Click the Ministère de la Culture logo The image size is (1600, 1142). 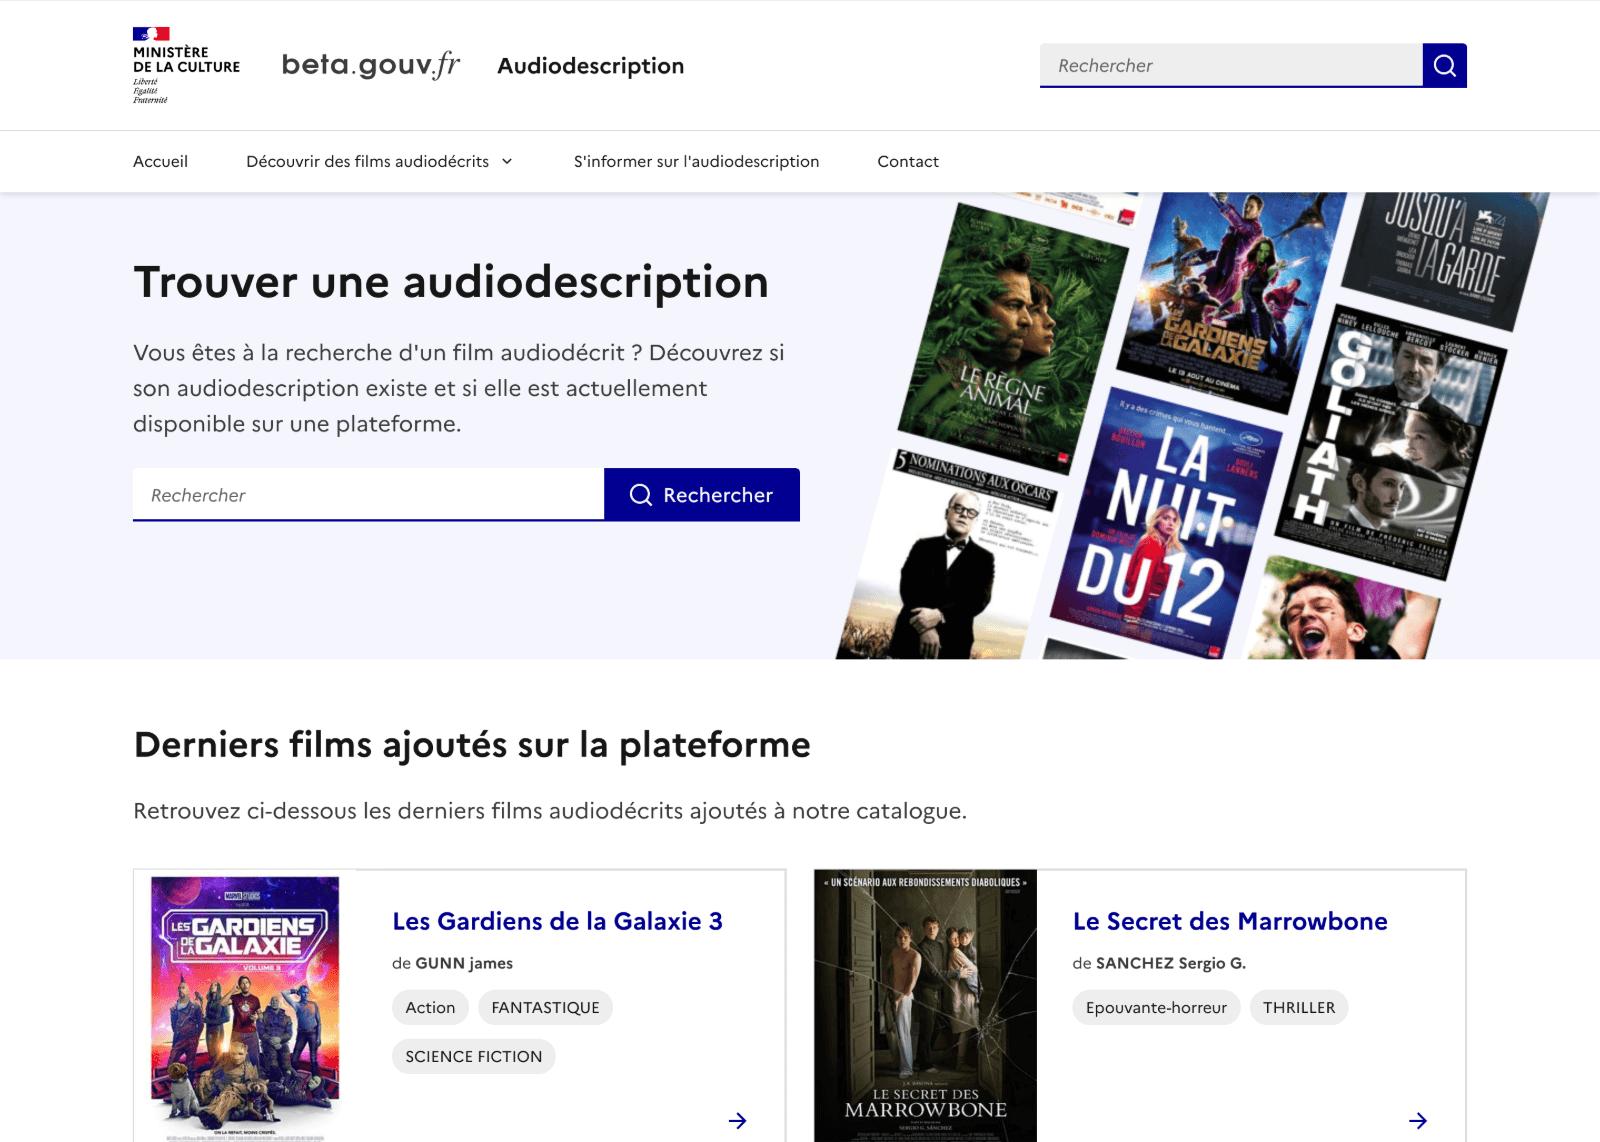pos(186,65)
